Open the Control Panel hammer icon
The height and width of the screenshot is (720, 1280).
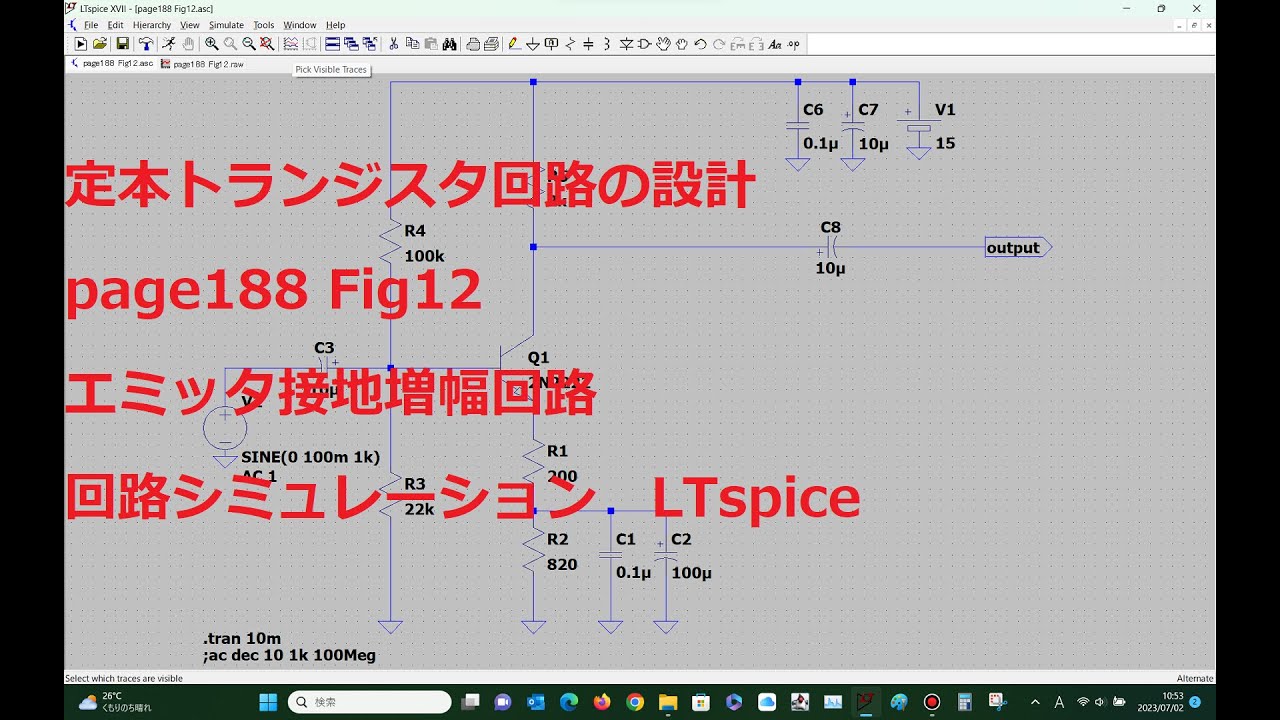[146, 44]
